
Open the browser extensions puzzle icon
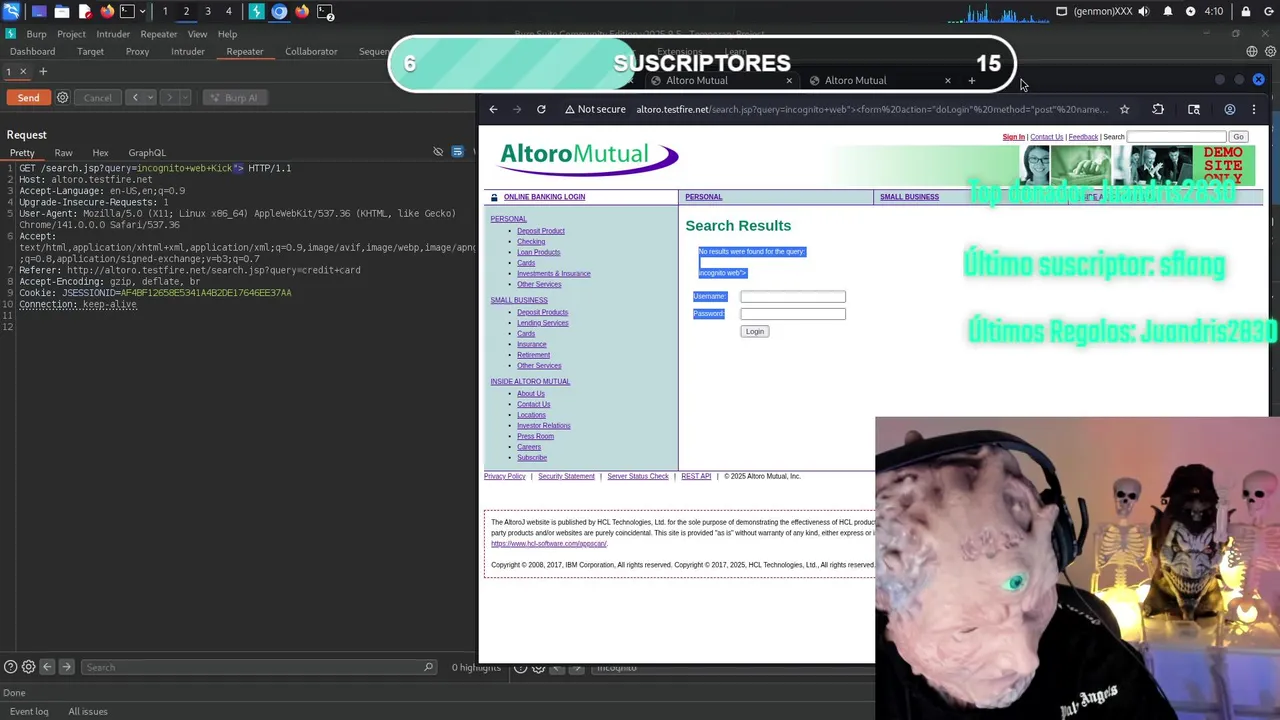click(1158, 109)
